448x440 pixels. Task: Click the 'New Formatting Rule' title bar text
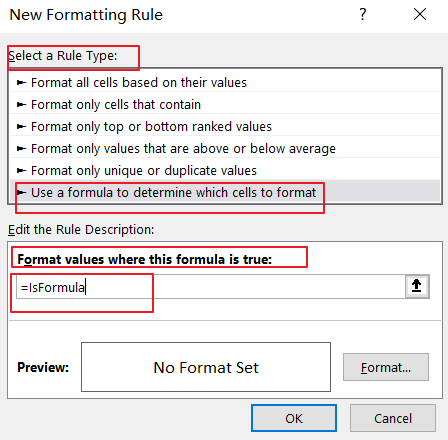(x=86, y=15)
